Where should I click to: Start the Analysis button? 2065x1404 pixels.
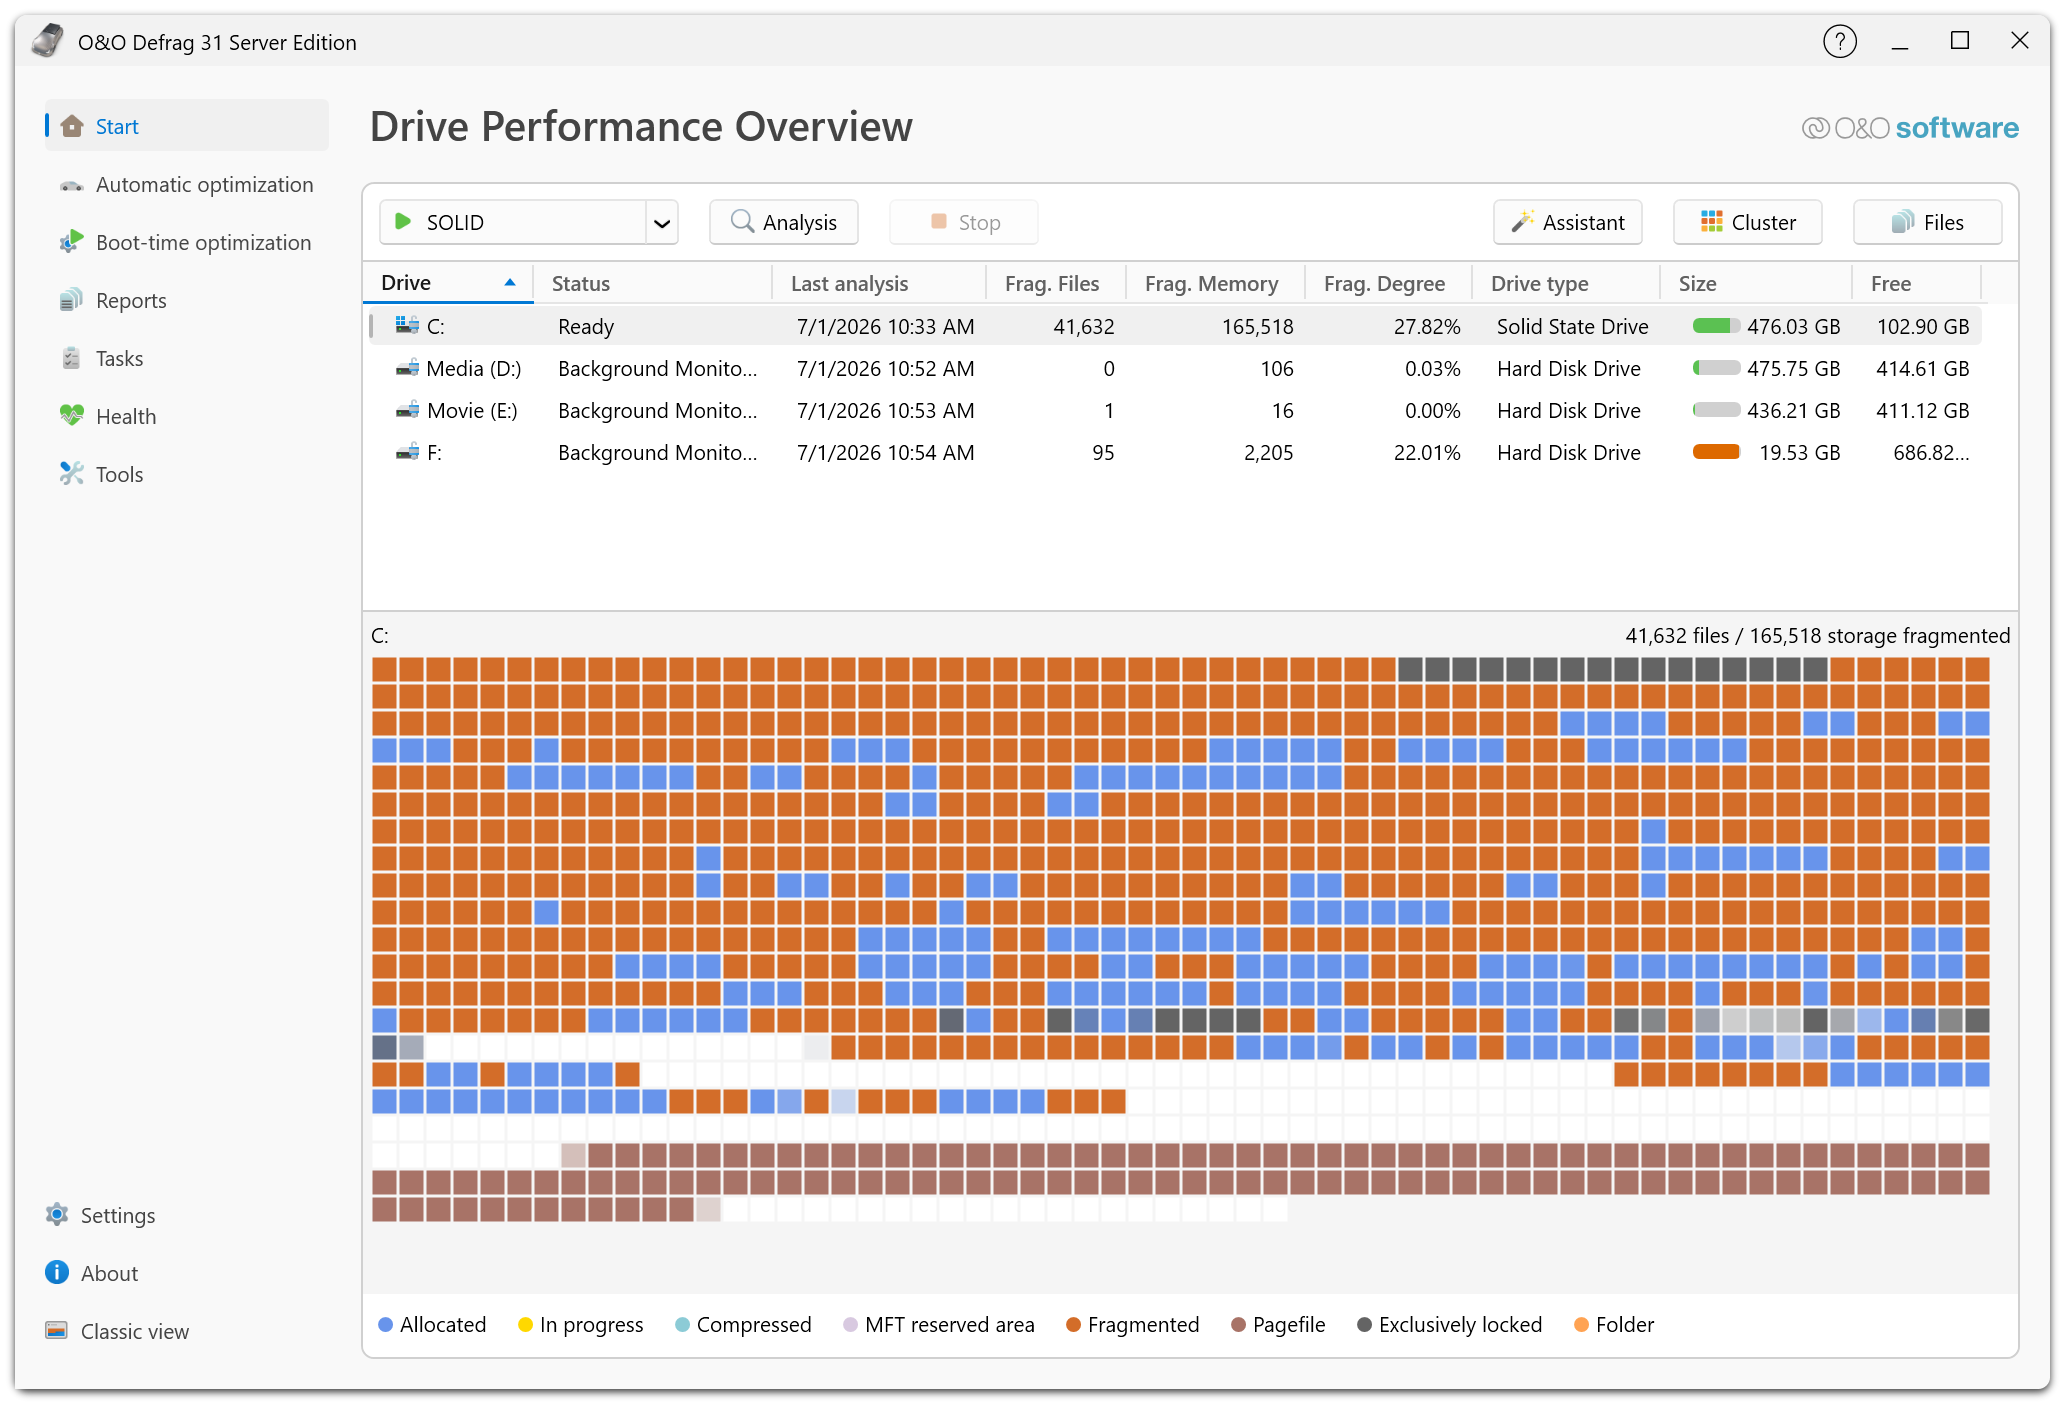click(x=784, y=222)
